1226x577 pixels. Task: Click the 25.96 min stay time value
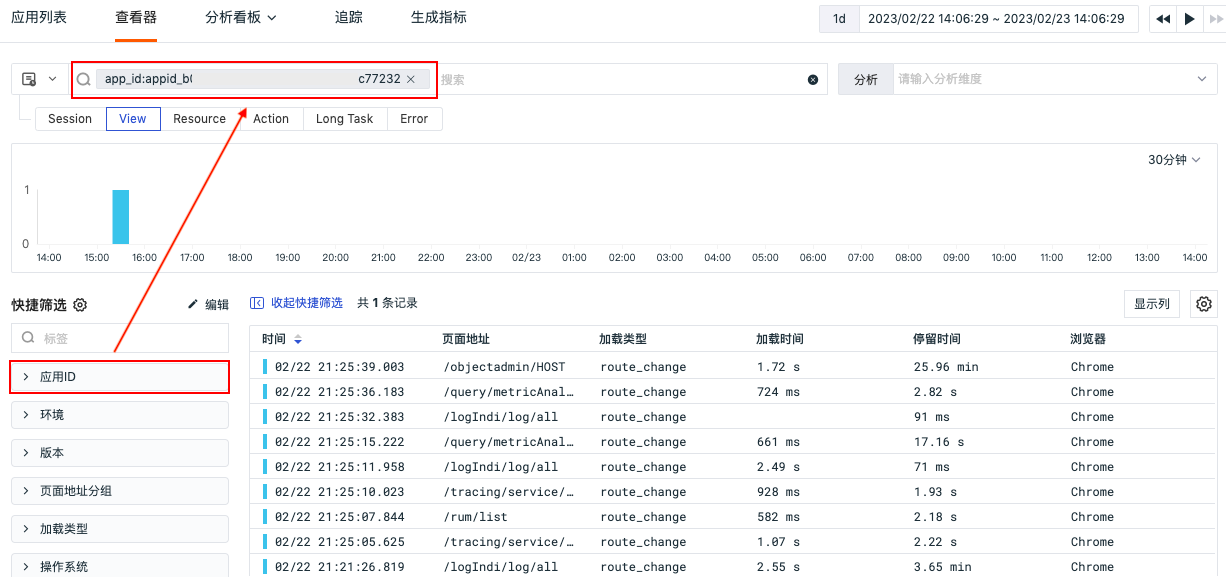[946, 367]
